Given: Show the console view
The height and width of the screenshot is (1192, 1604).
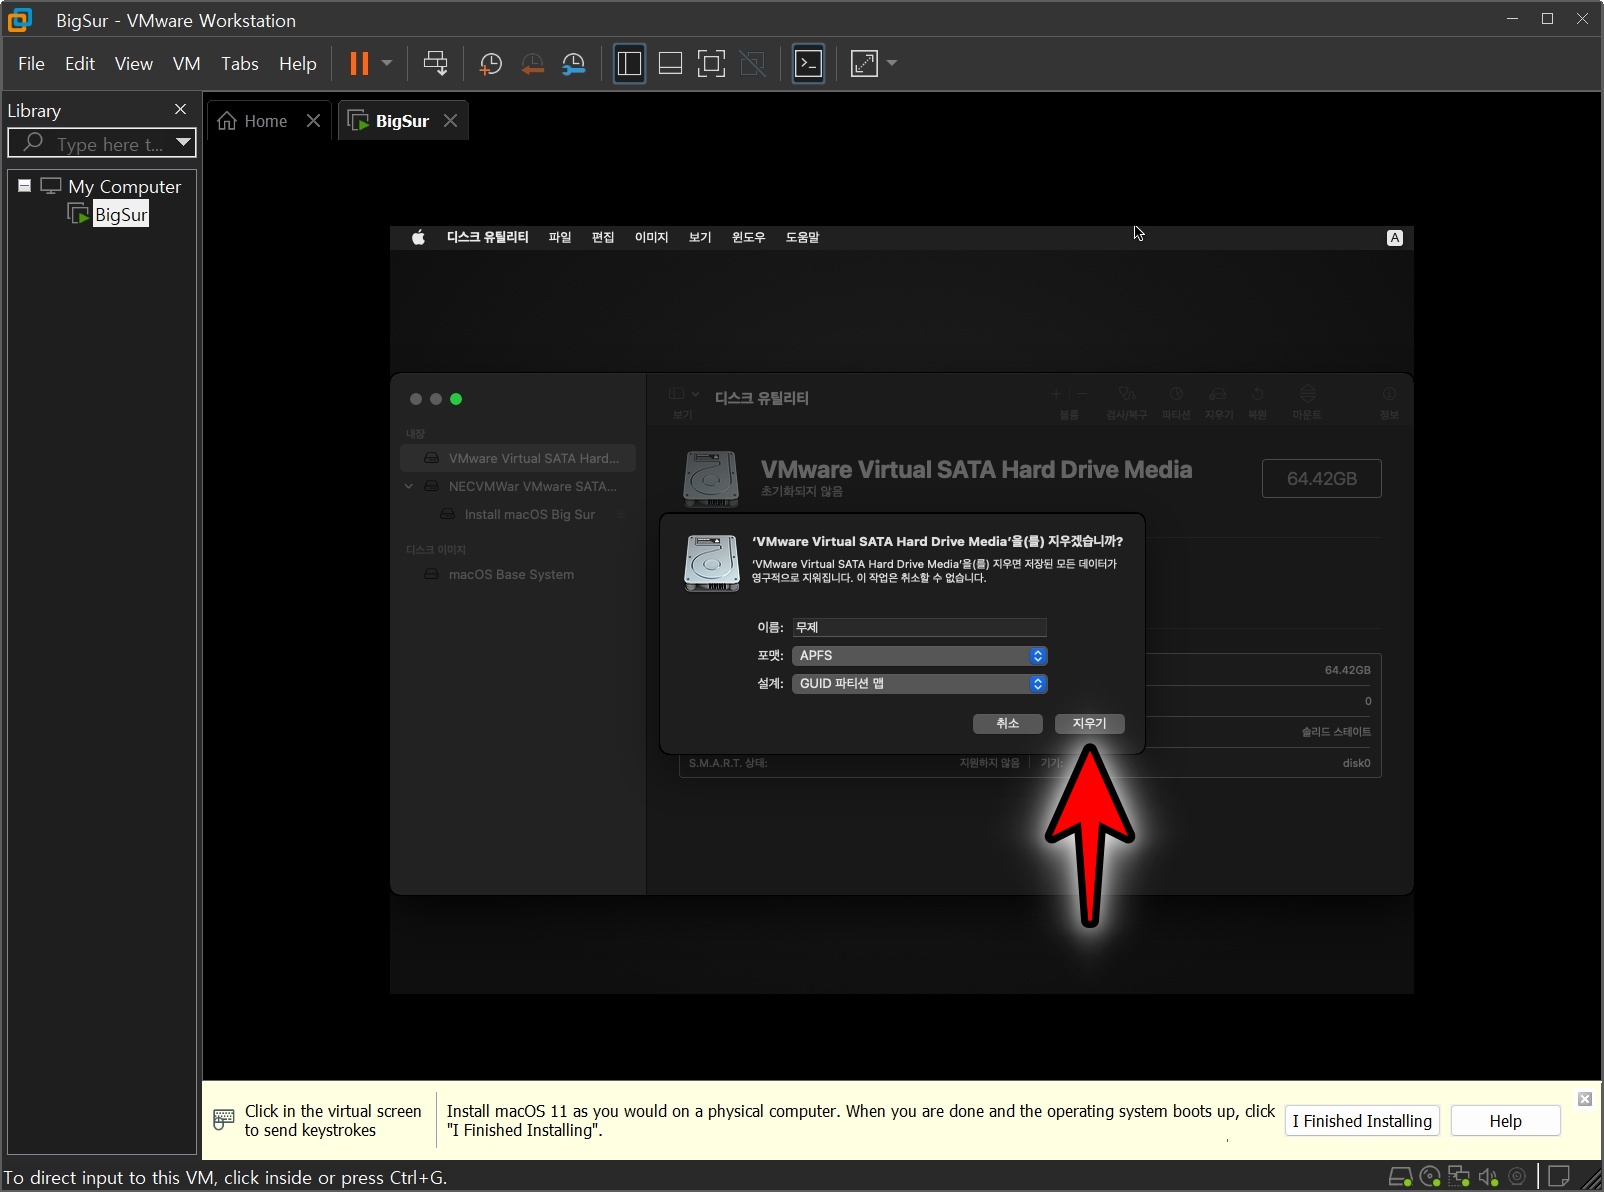Looking at the screenshot, I should (808, 64).
